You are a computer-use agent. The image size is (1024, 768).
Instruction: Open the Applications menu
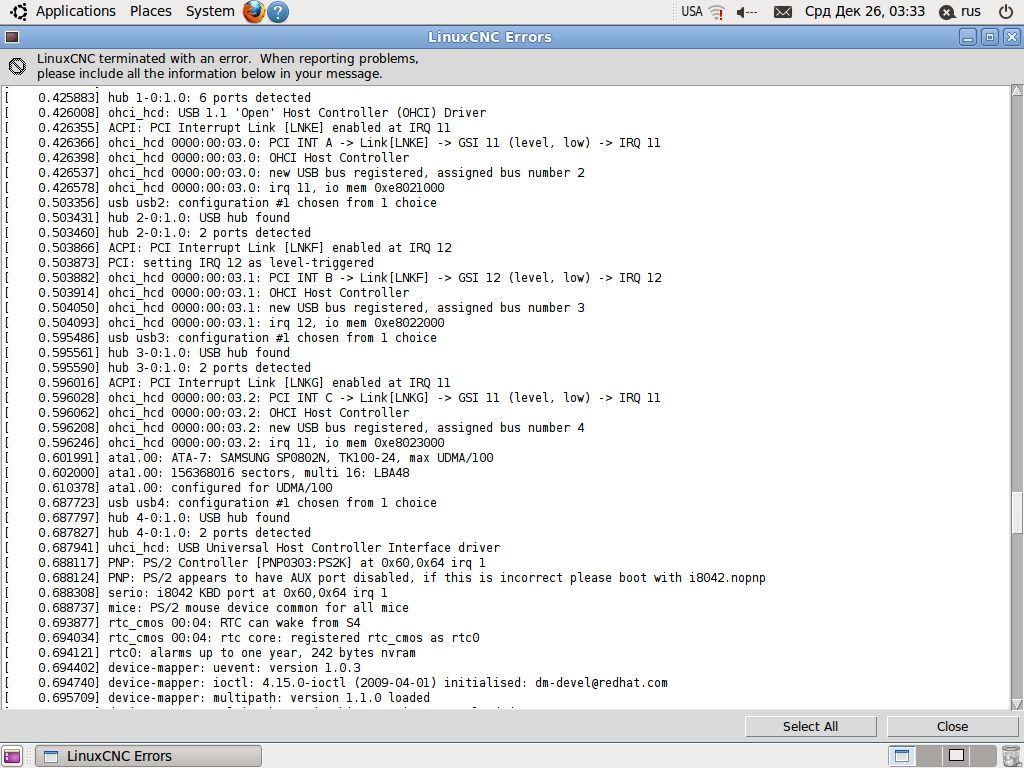pos(75,11)
